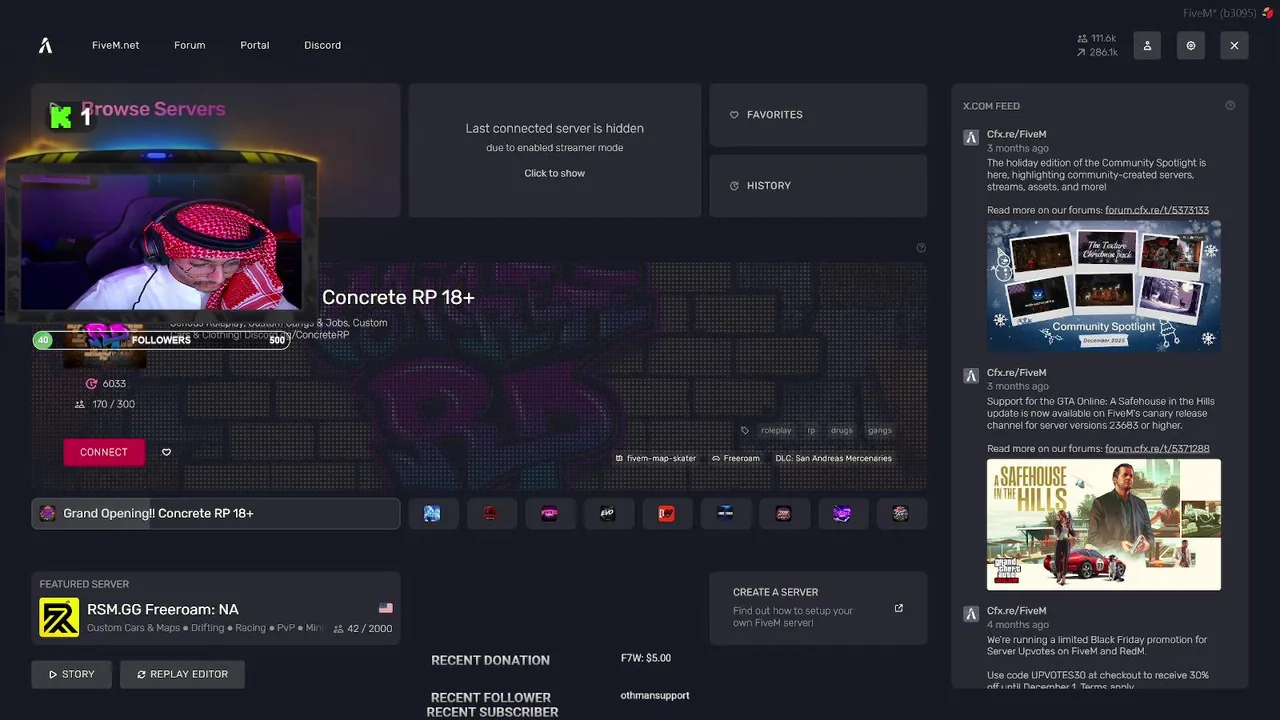
Task: Click the fivem-map-skater label
Action: [x=655, y=458]
